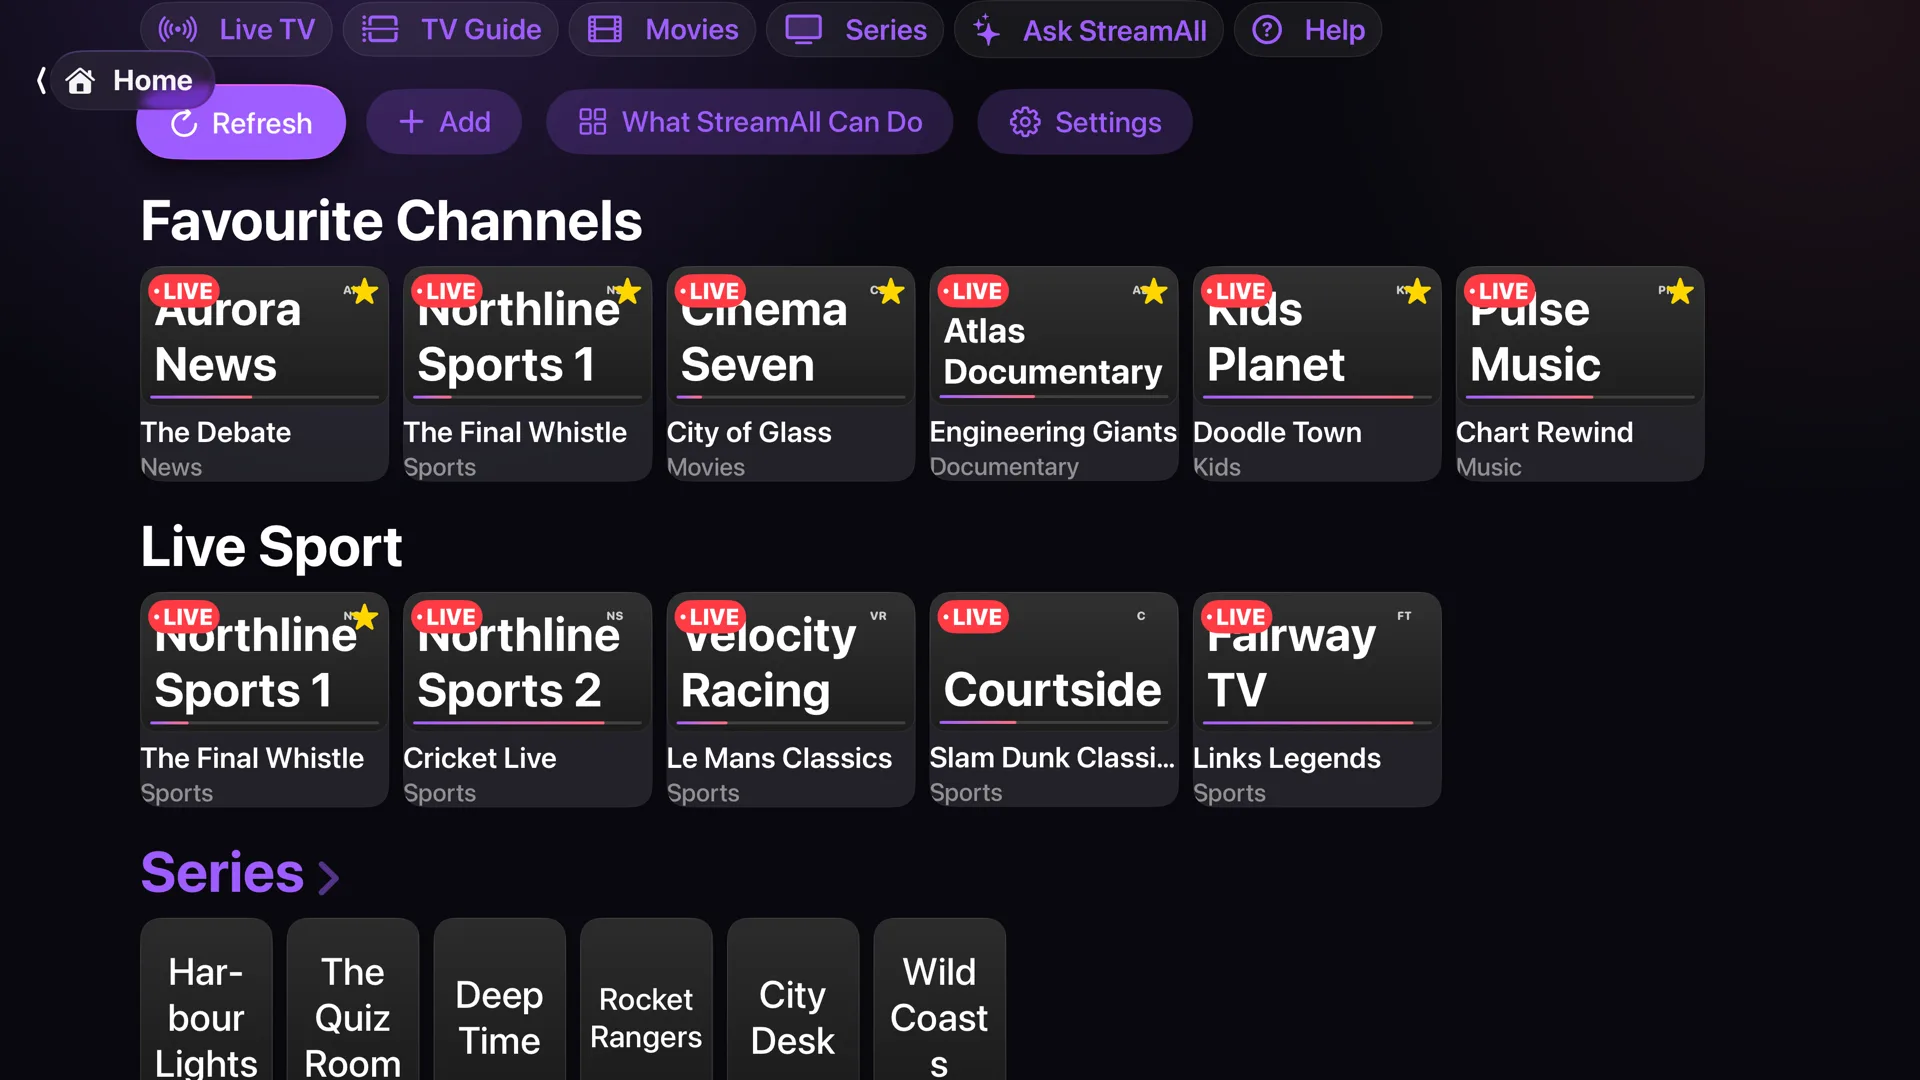The image size is (1920, 1080).
Task: Select the Deep Time series tile
Action: (499, 999)
